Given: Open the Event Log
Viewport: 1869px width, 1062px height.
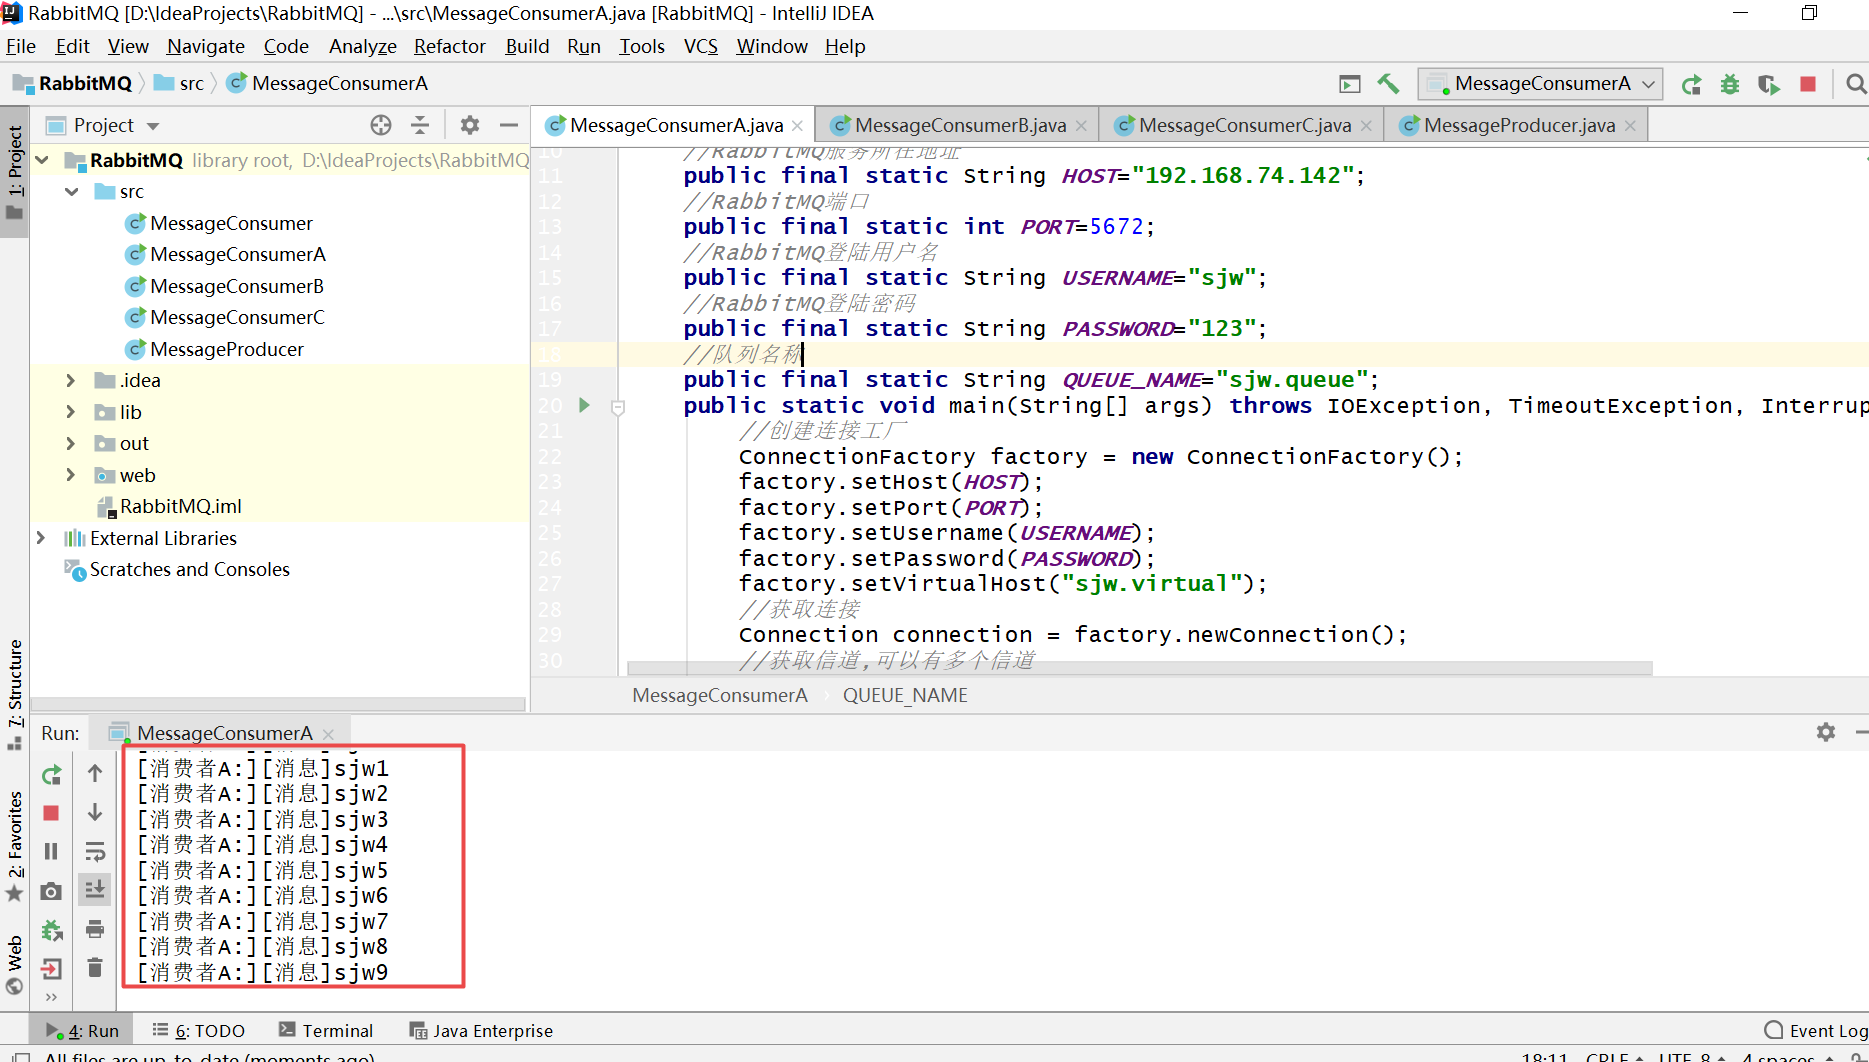Looking at the screenshot, I should tap(1816, 1031).
